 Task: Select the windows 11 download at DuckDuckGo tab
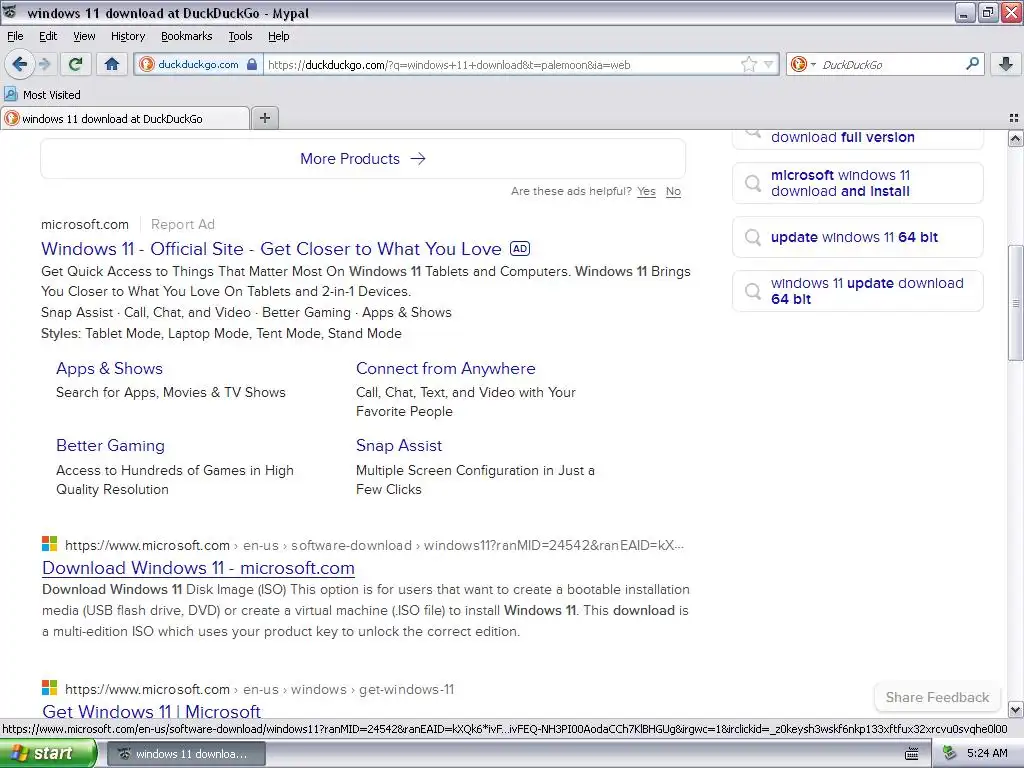coord(125,118)
